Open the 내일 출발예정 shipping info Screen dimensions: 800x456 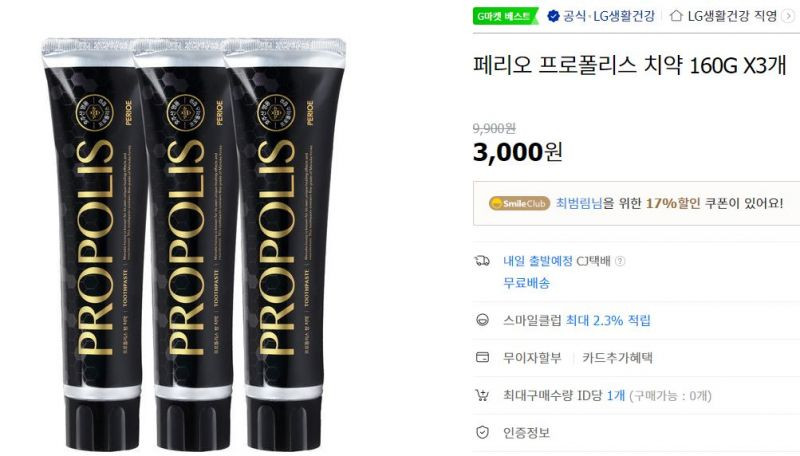tap(538, 261)
